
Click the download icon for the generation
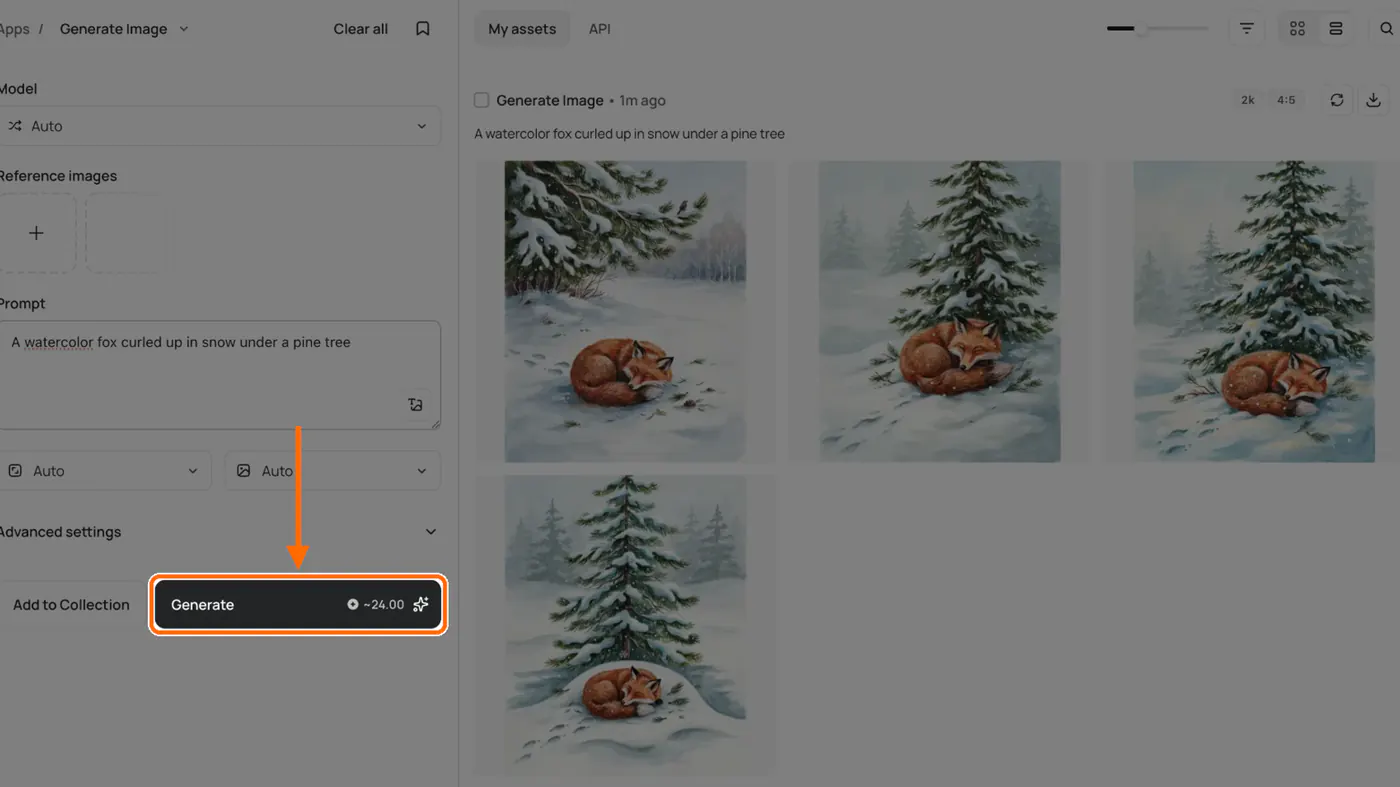1374,100
